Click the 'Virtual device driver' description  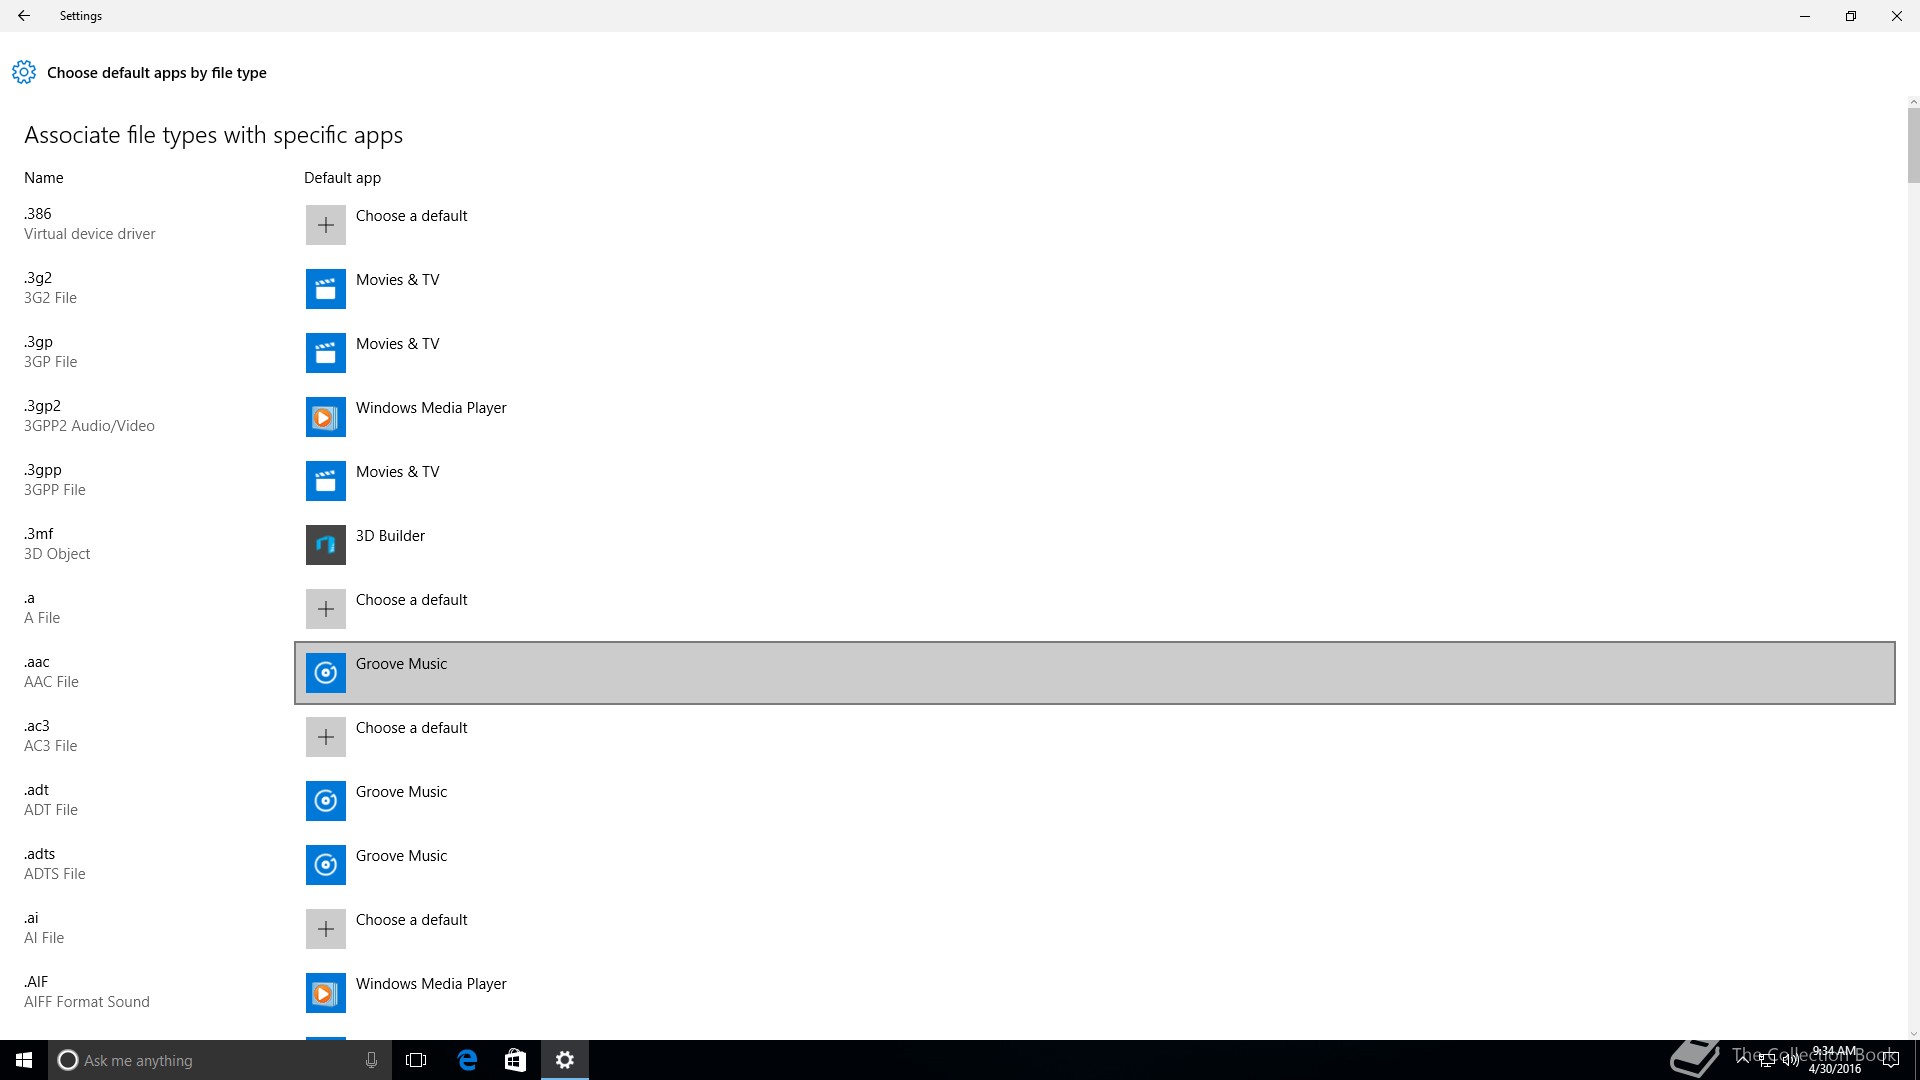(x=89, y=234)
